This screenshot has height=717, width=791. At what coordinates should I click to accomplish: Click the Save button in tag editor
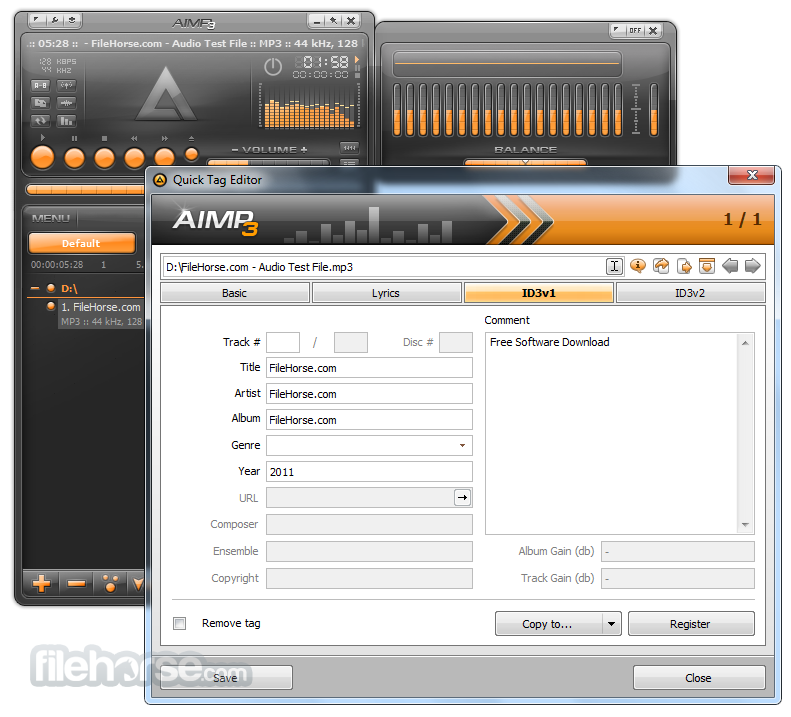tap(226, 678)
